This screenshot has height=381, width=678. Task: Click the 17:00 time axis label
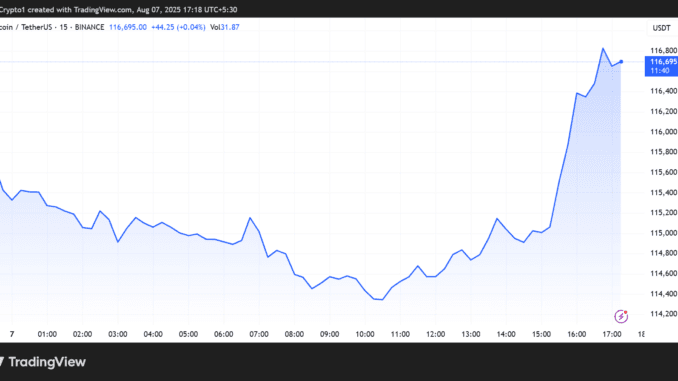[x=612, y=334]
